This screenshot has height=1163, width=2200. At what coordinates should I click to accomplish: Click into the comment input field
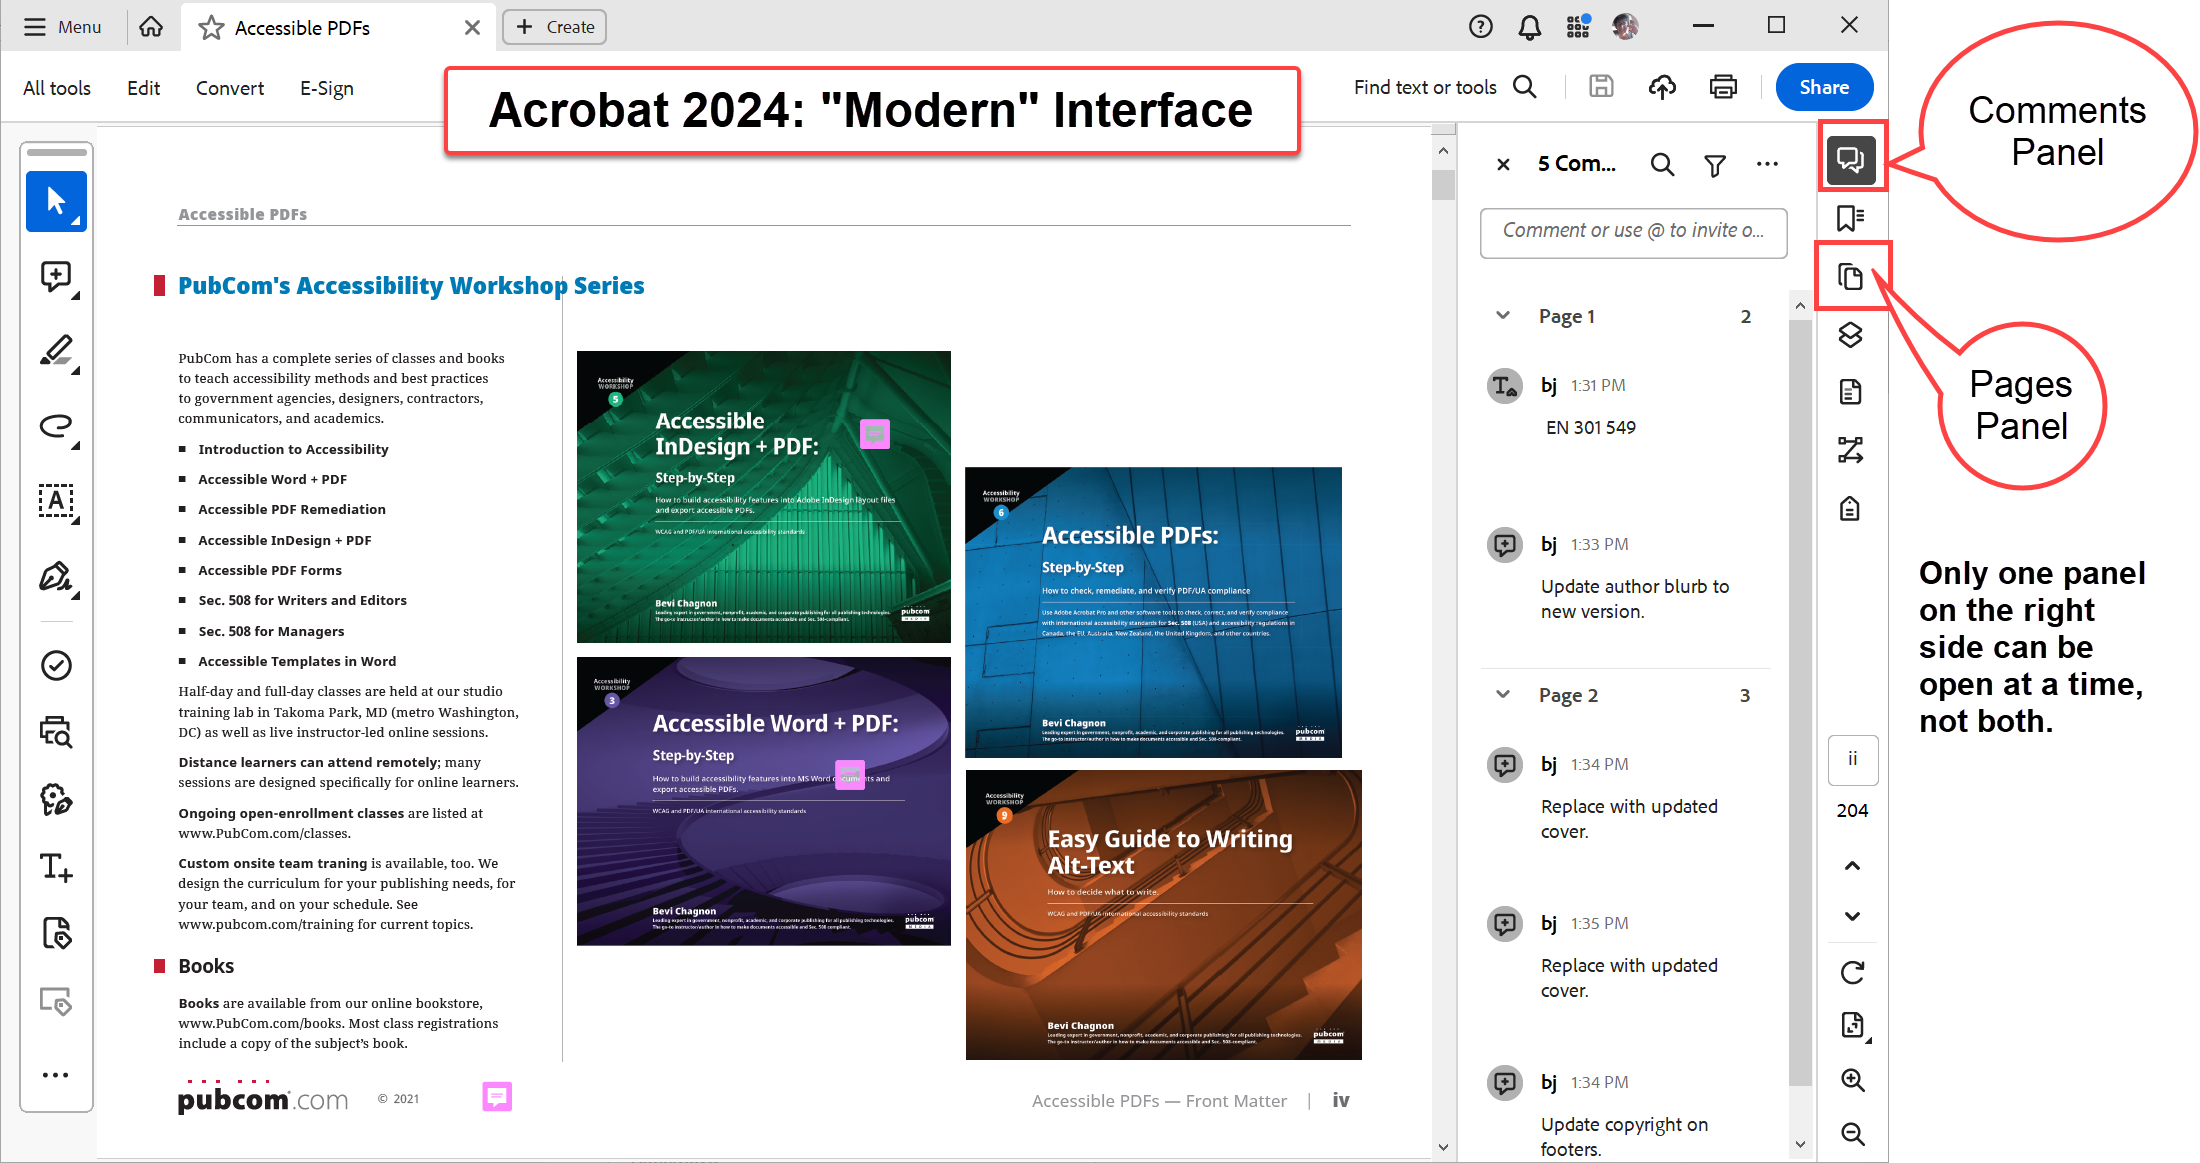pyautogui.click(x=1633, y=231)
